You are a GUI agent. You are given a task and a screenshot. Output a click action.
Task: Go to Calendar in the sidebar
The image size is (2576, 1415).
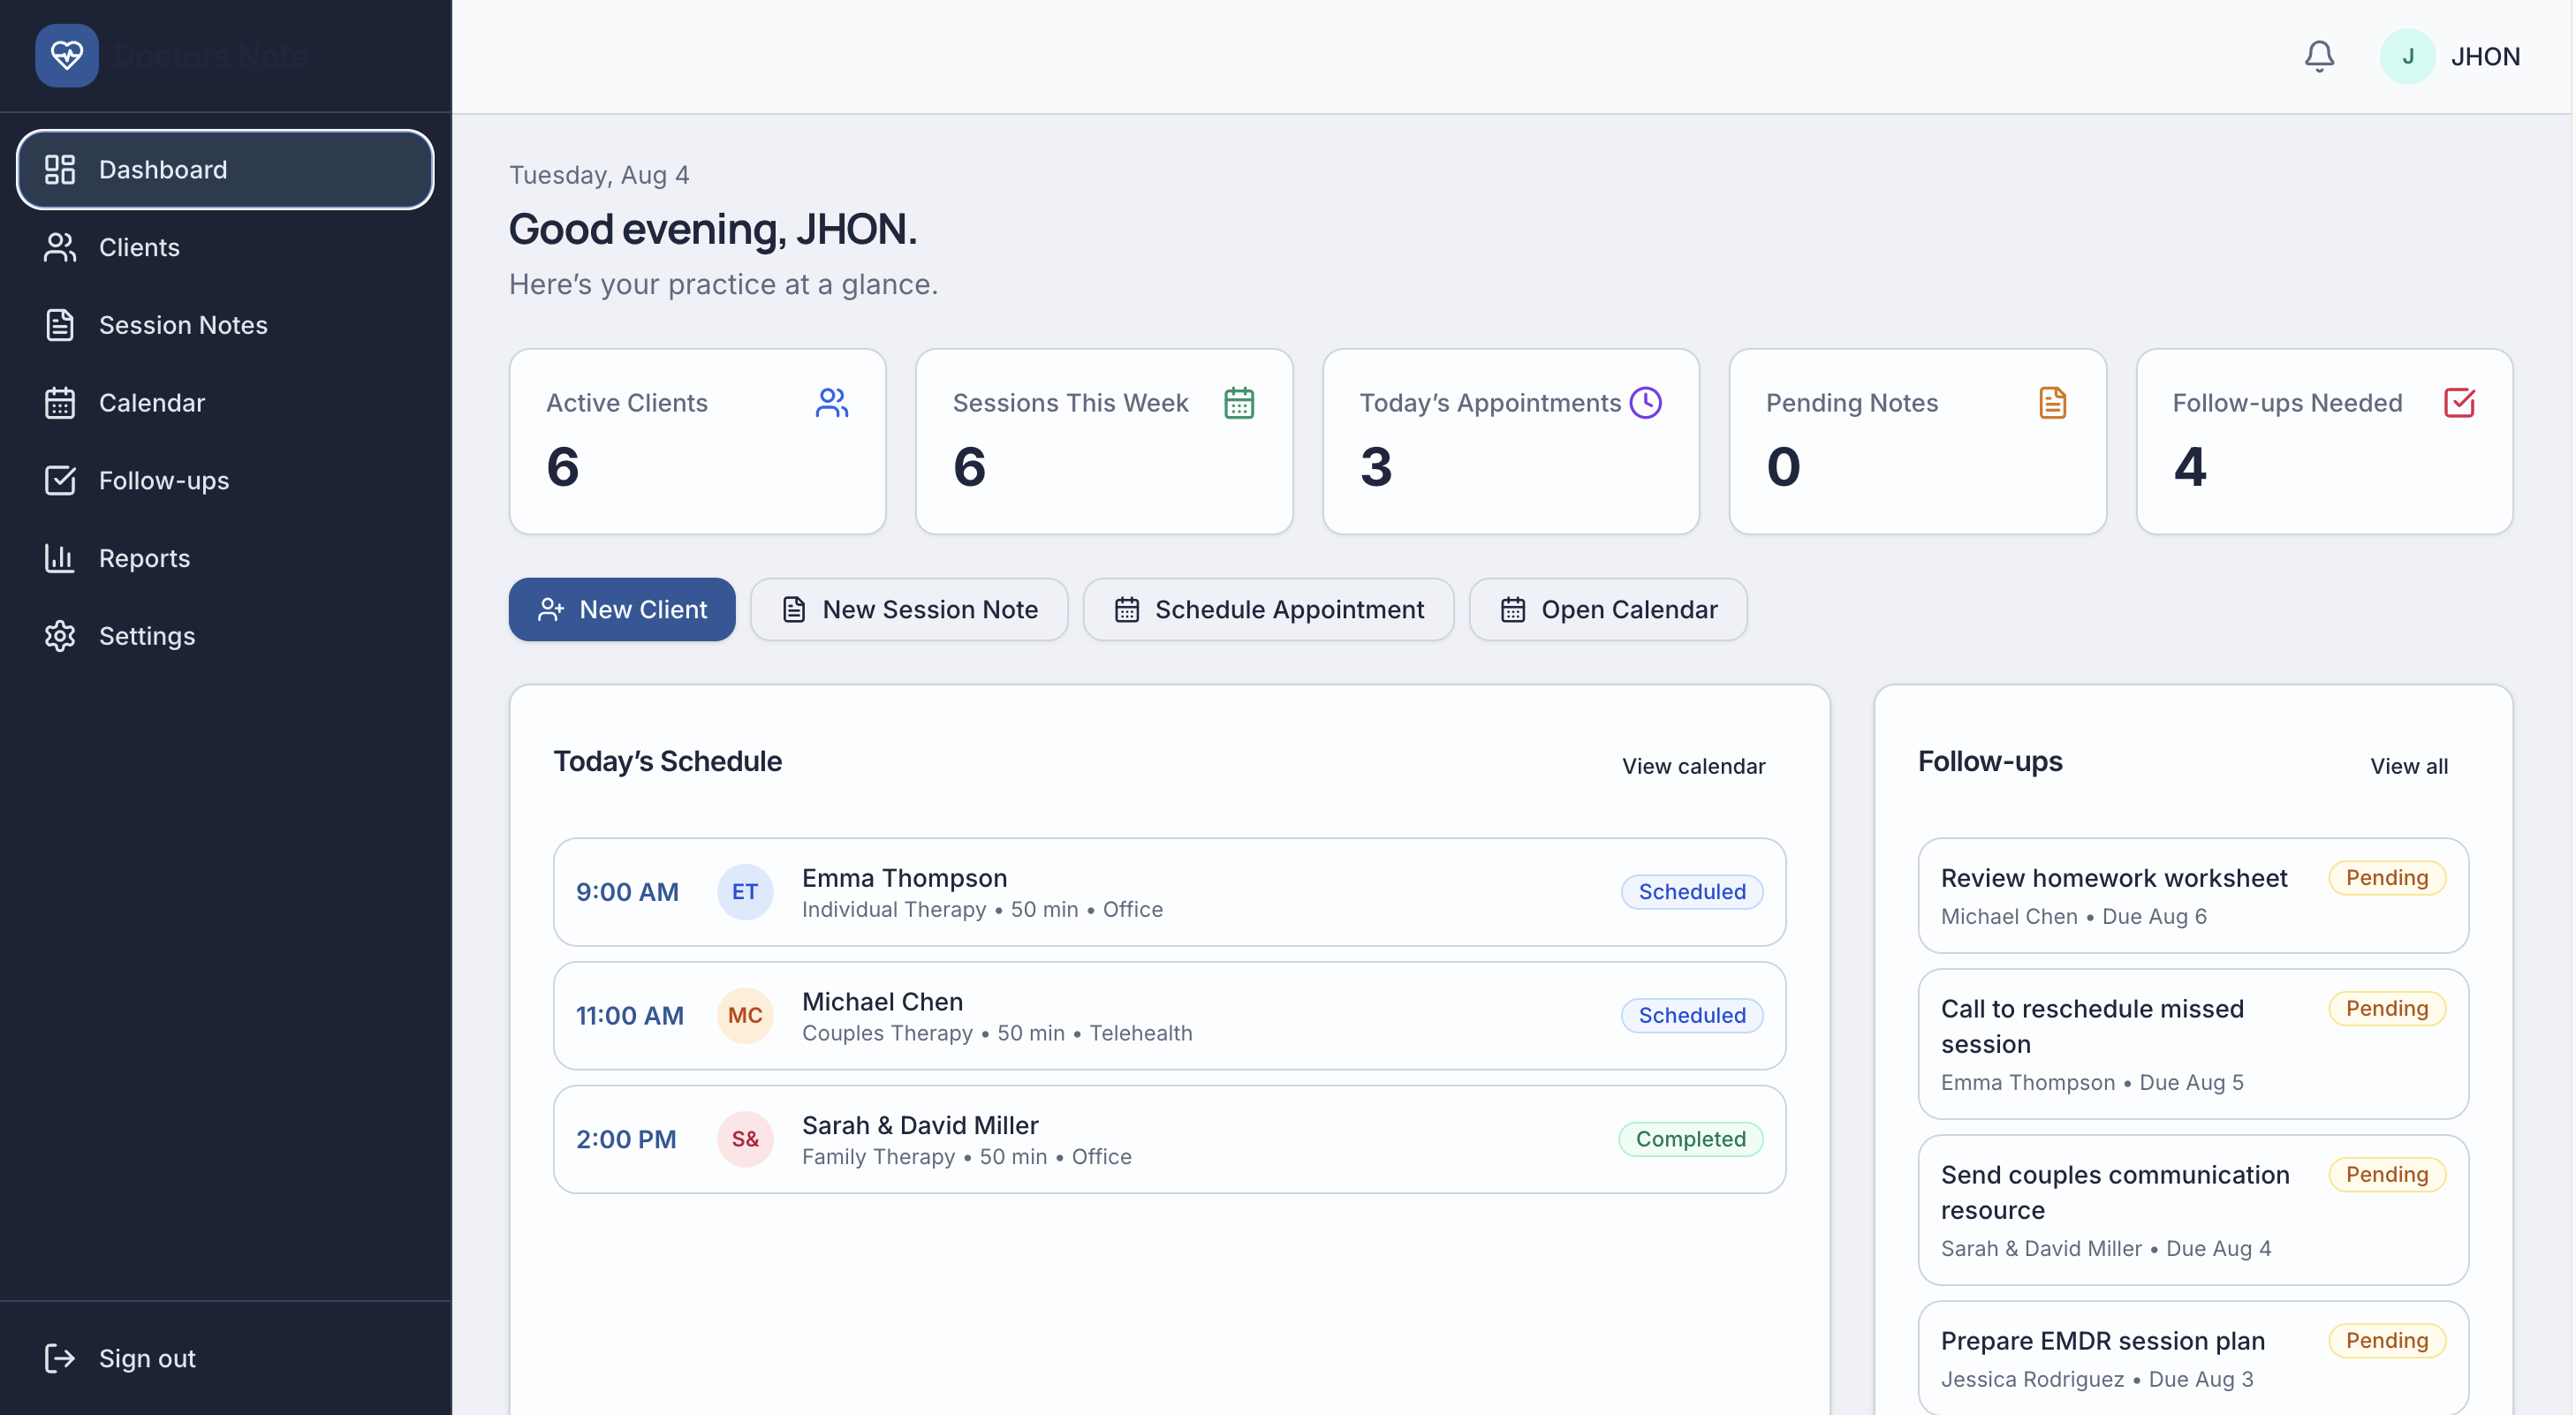coord(225,402)
